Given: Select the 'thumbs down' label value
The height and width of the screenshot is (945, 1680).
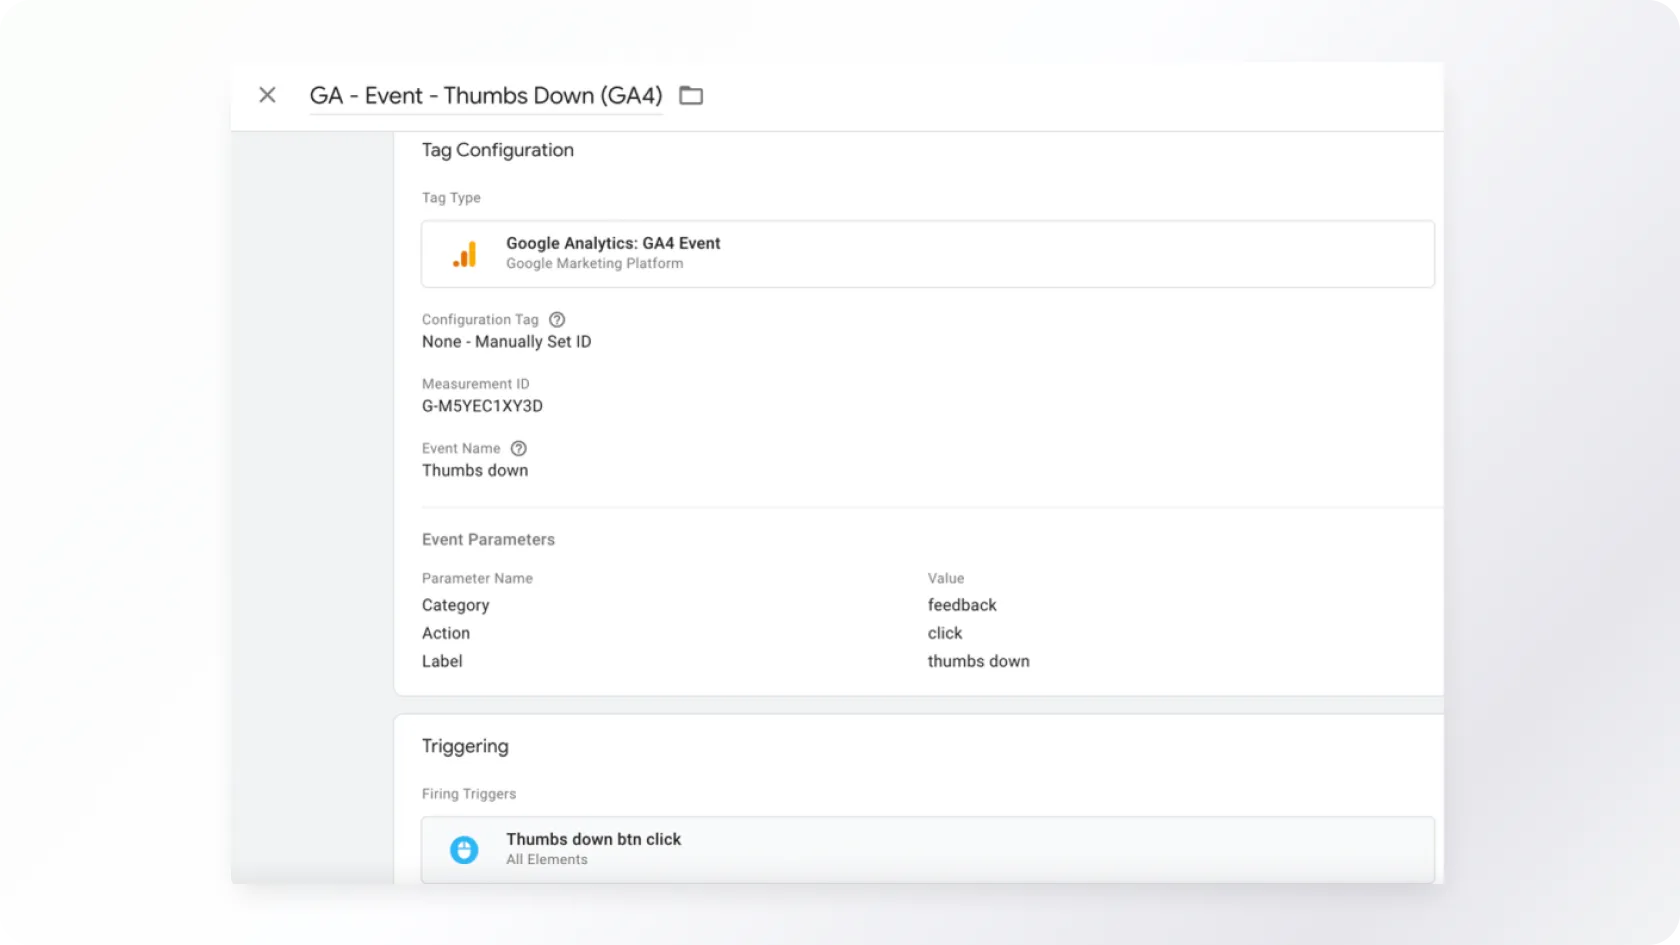Looking at the screenshot, I should pyautogui.click(x=978, y=661).
